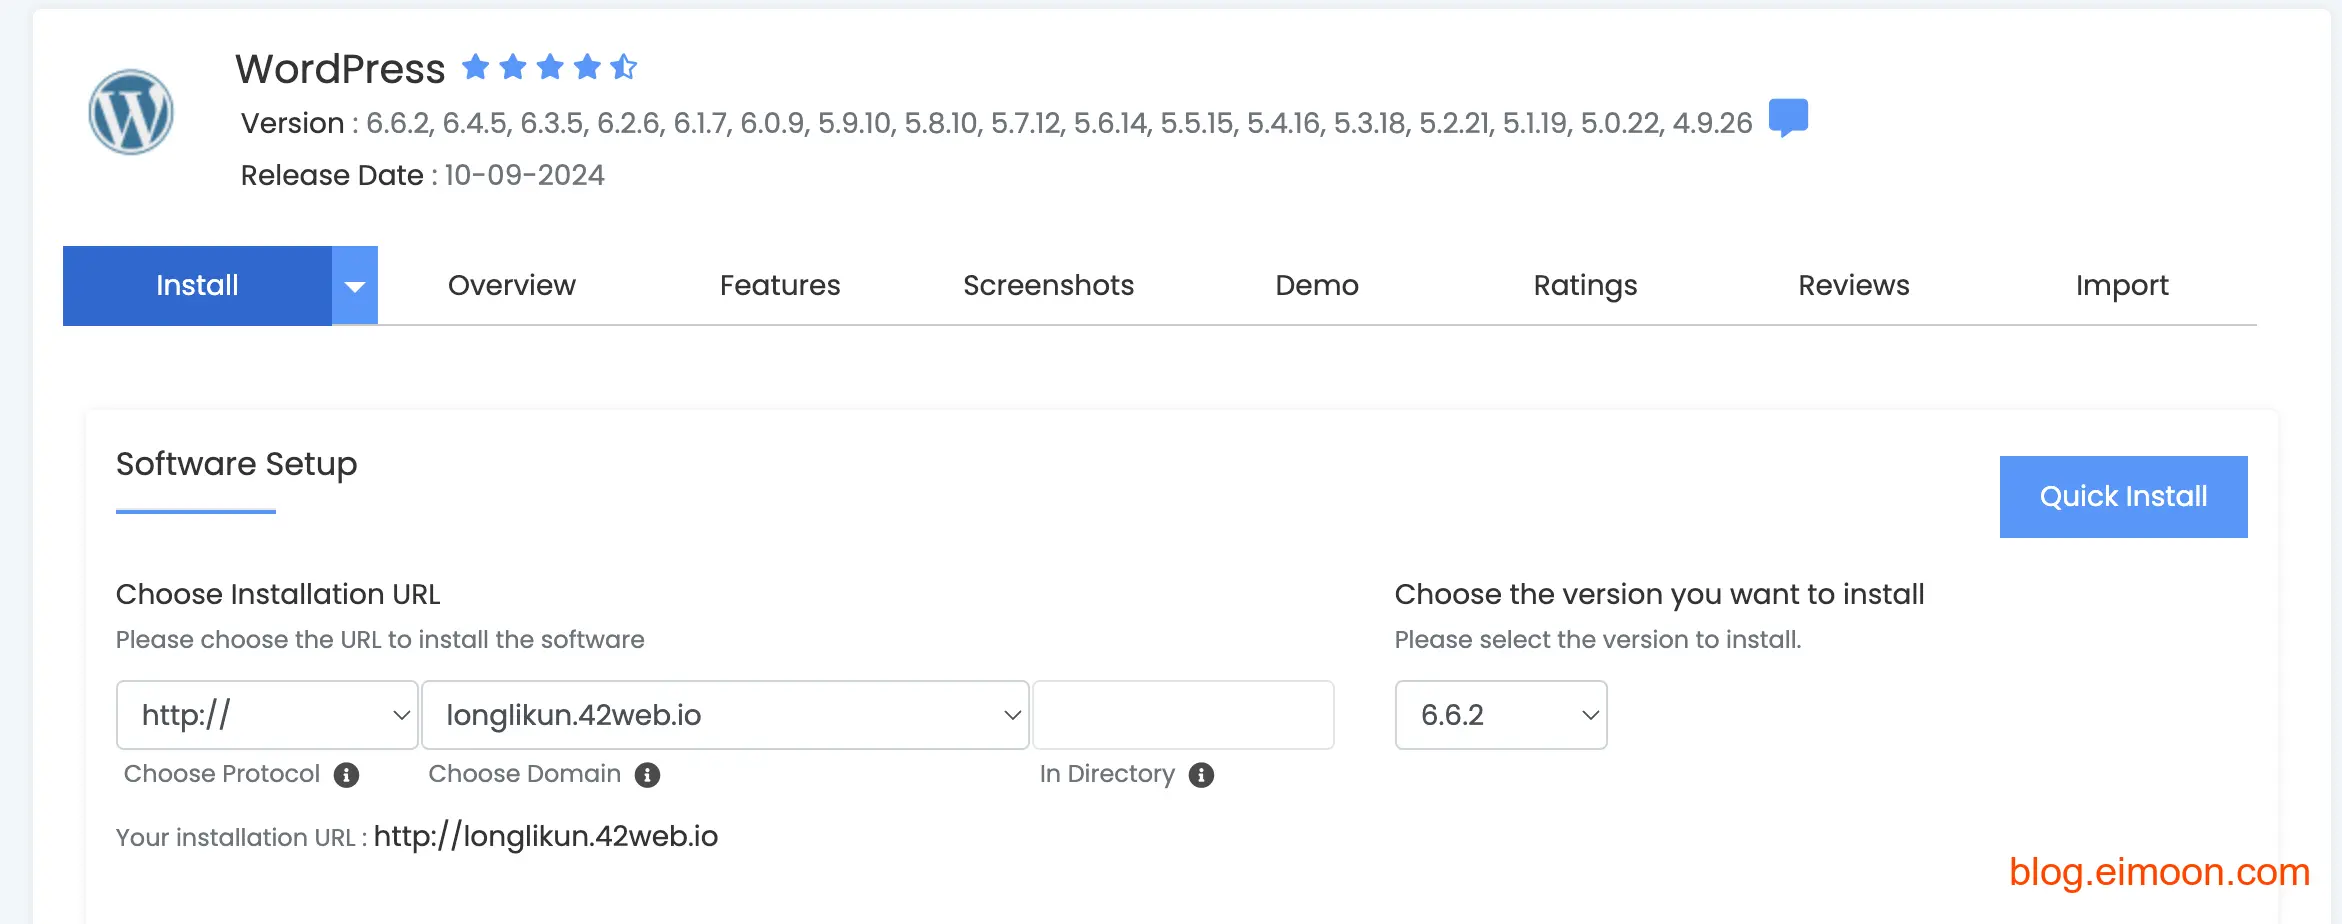Image resolution: width=2342 pixels, height=924 pixels.
Task: Click the Choose Domain info icon
Action: [x=647, y=775]
